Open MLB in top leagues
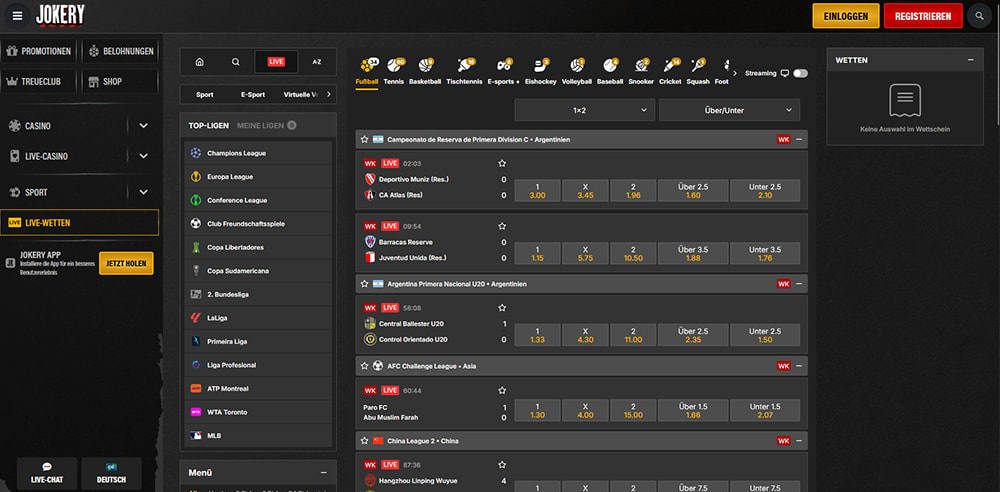The width and height of the screenshot is (1000, 492). [x=258, y=435]
